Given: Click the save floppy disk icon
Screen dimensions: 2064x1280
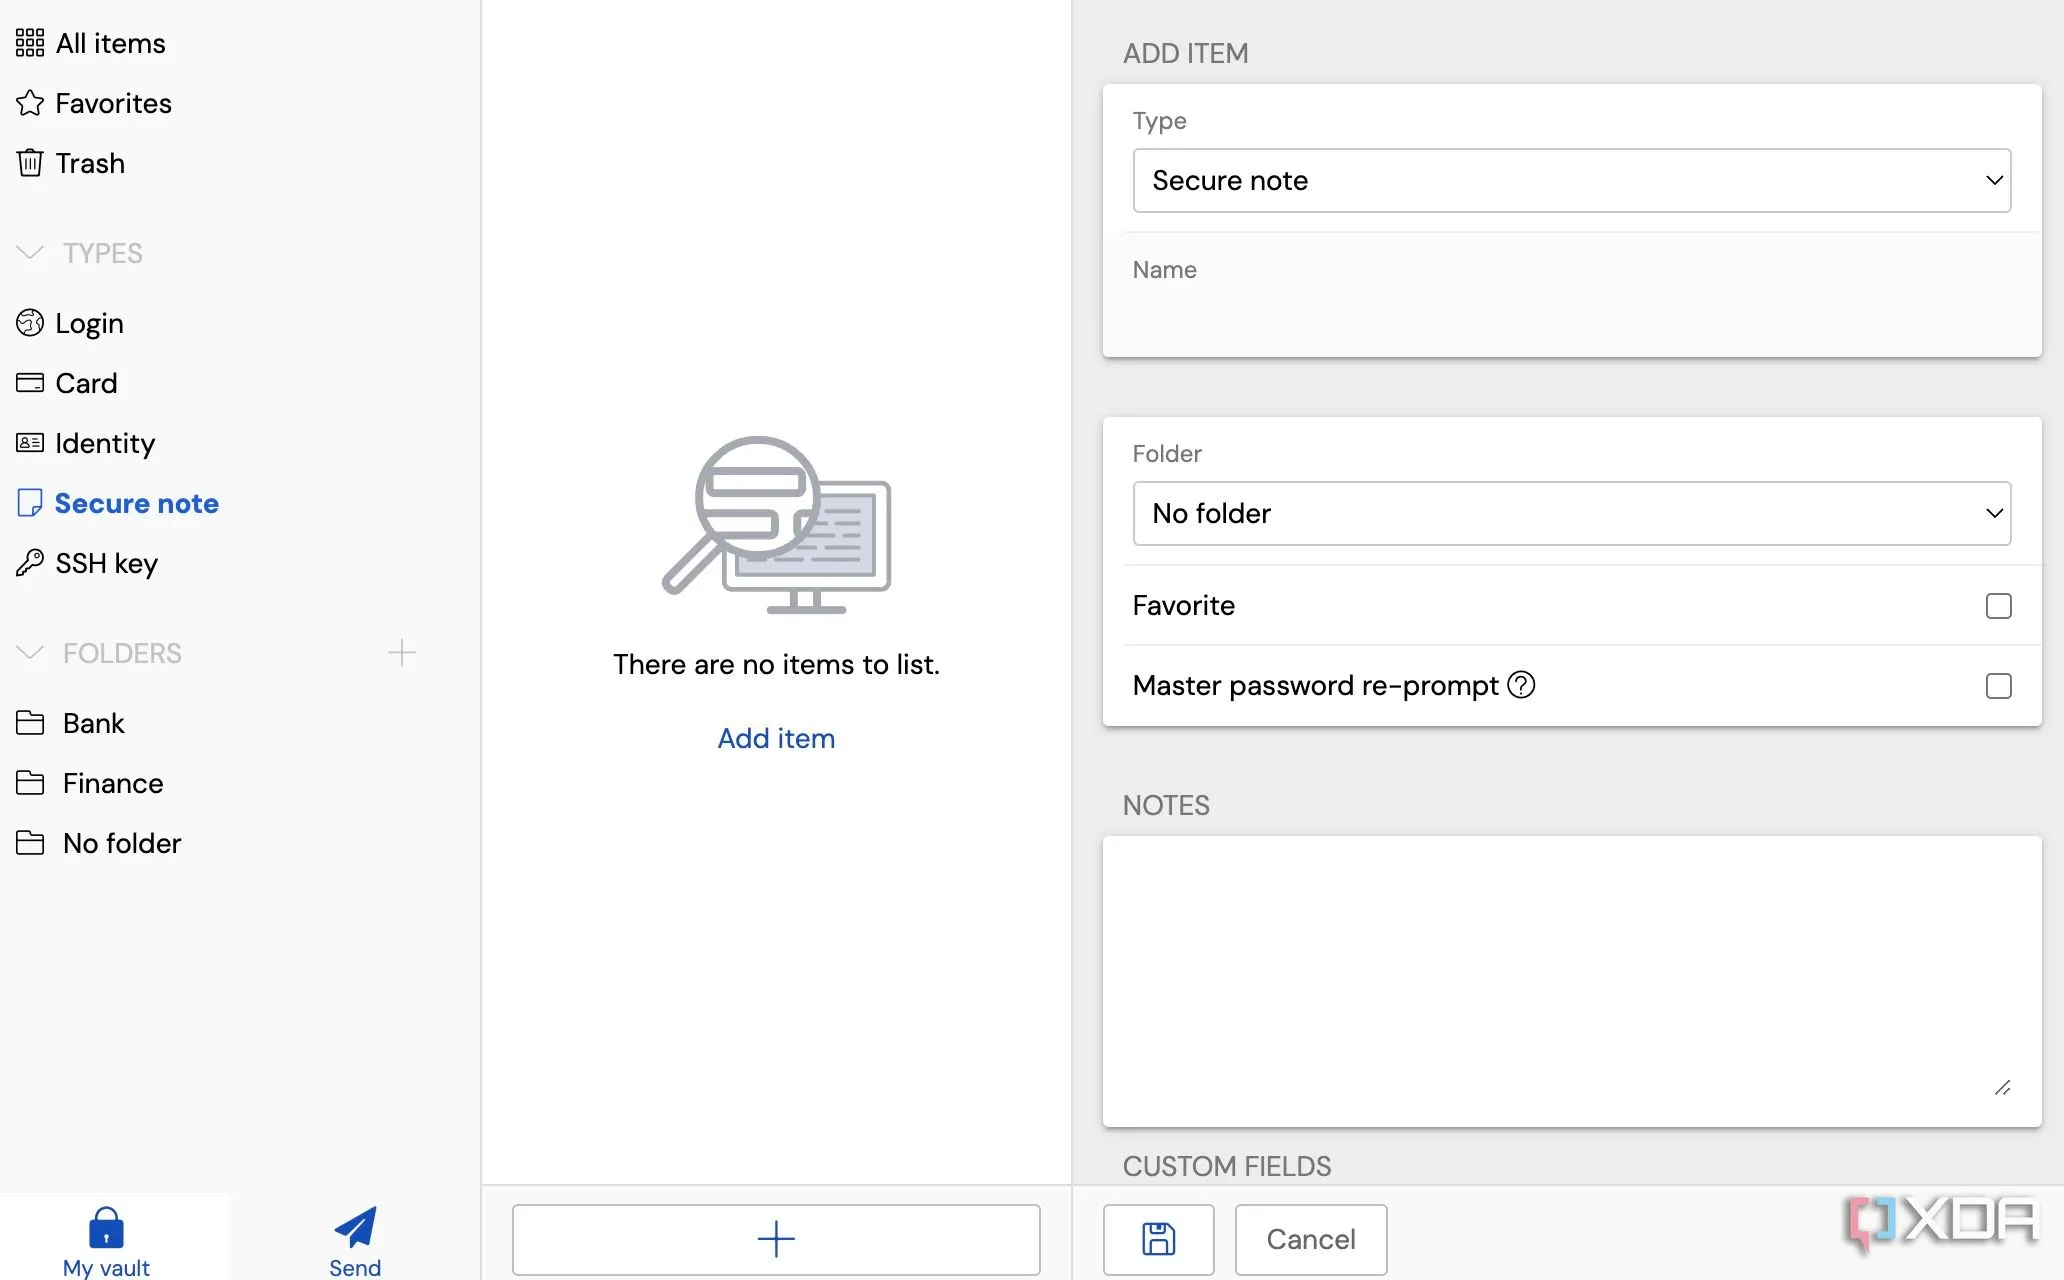Looking at the screenshot, I should point(1158,1239).
